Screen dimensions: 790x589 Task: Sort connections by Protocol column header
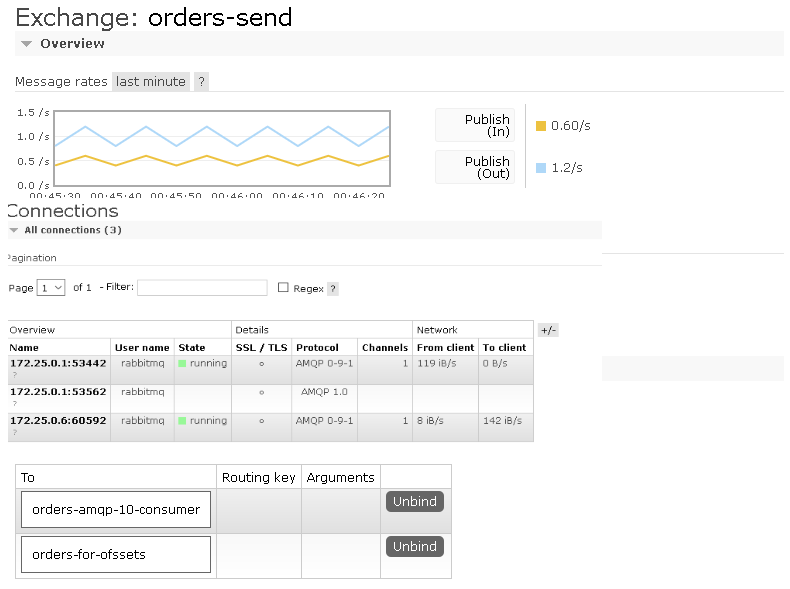pos(317,347)
